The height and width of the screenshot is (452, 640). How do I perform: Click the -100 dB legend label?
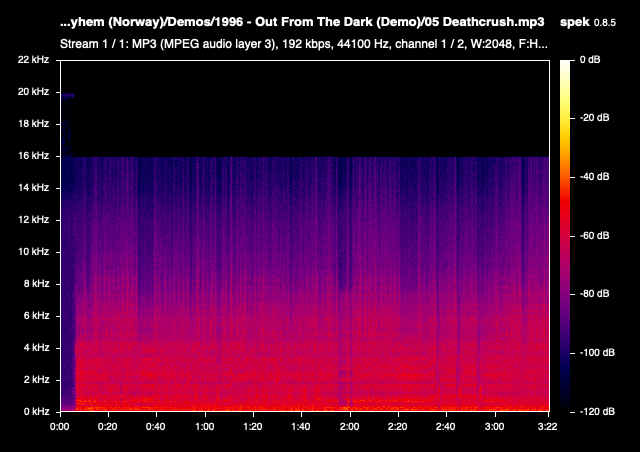[597, 353]
